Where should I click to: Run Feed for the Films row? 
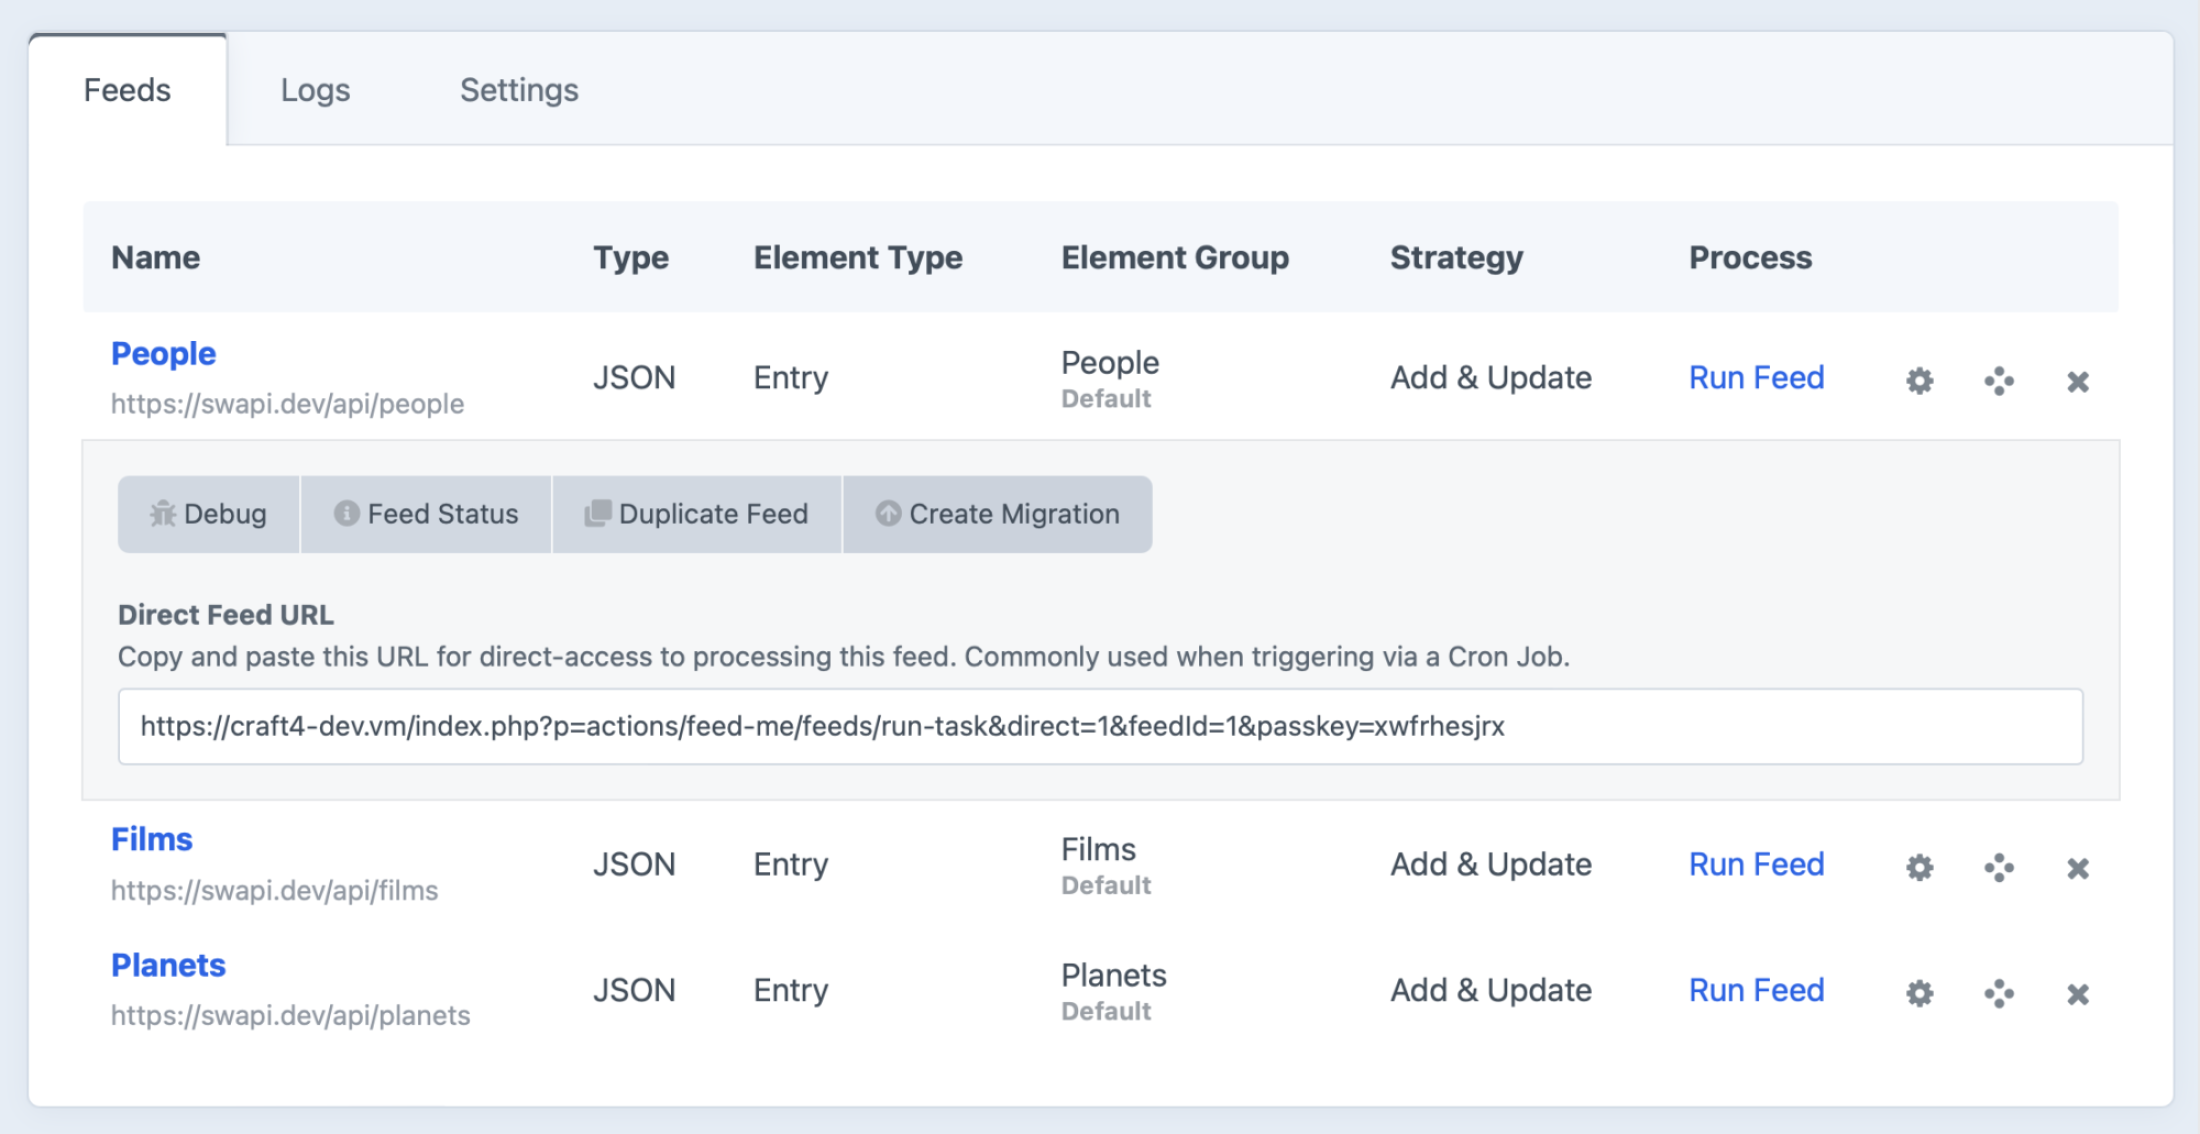[1756, 864]
